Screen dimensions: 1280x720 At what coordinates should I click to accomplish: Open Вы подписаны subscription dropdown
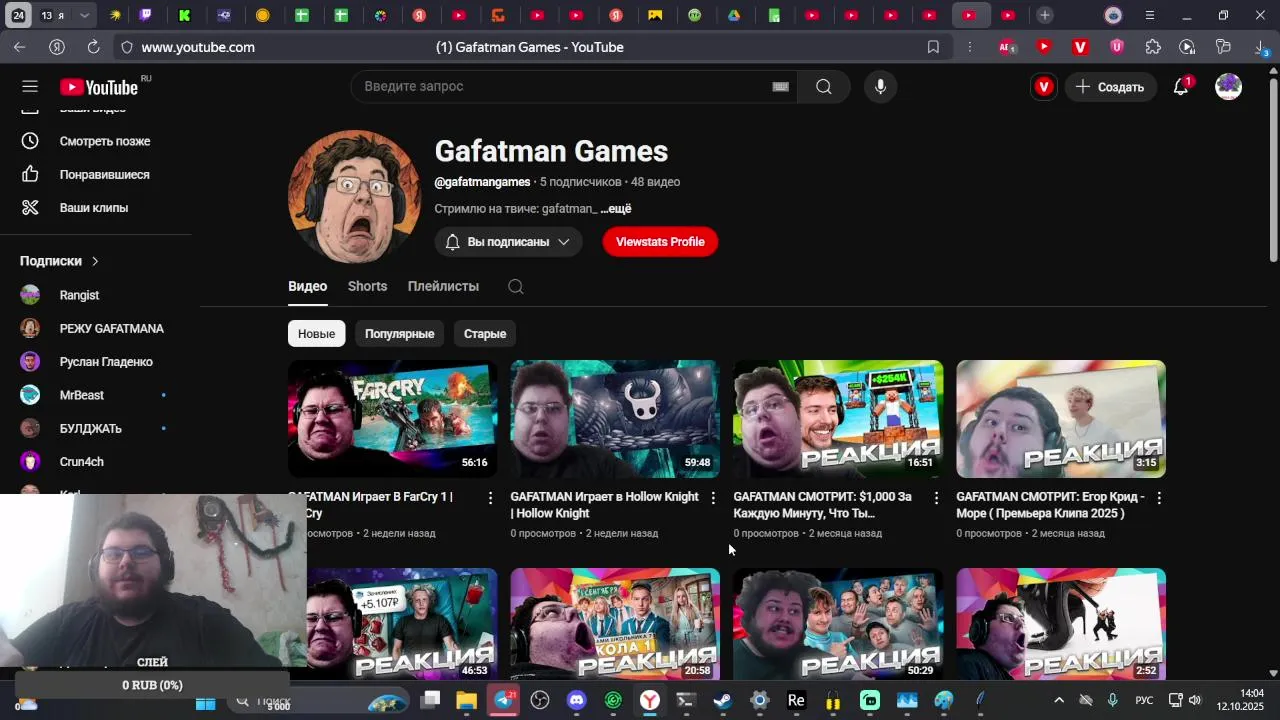point(508,242)
